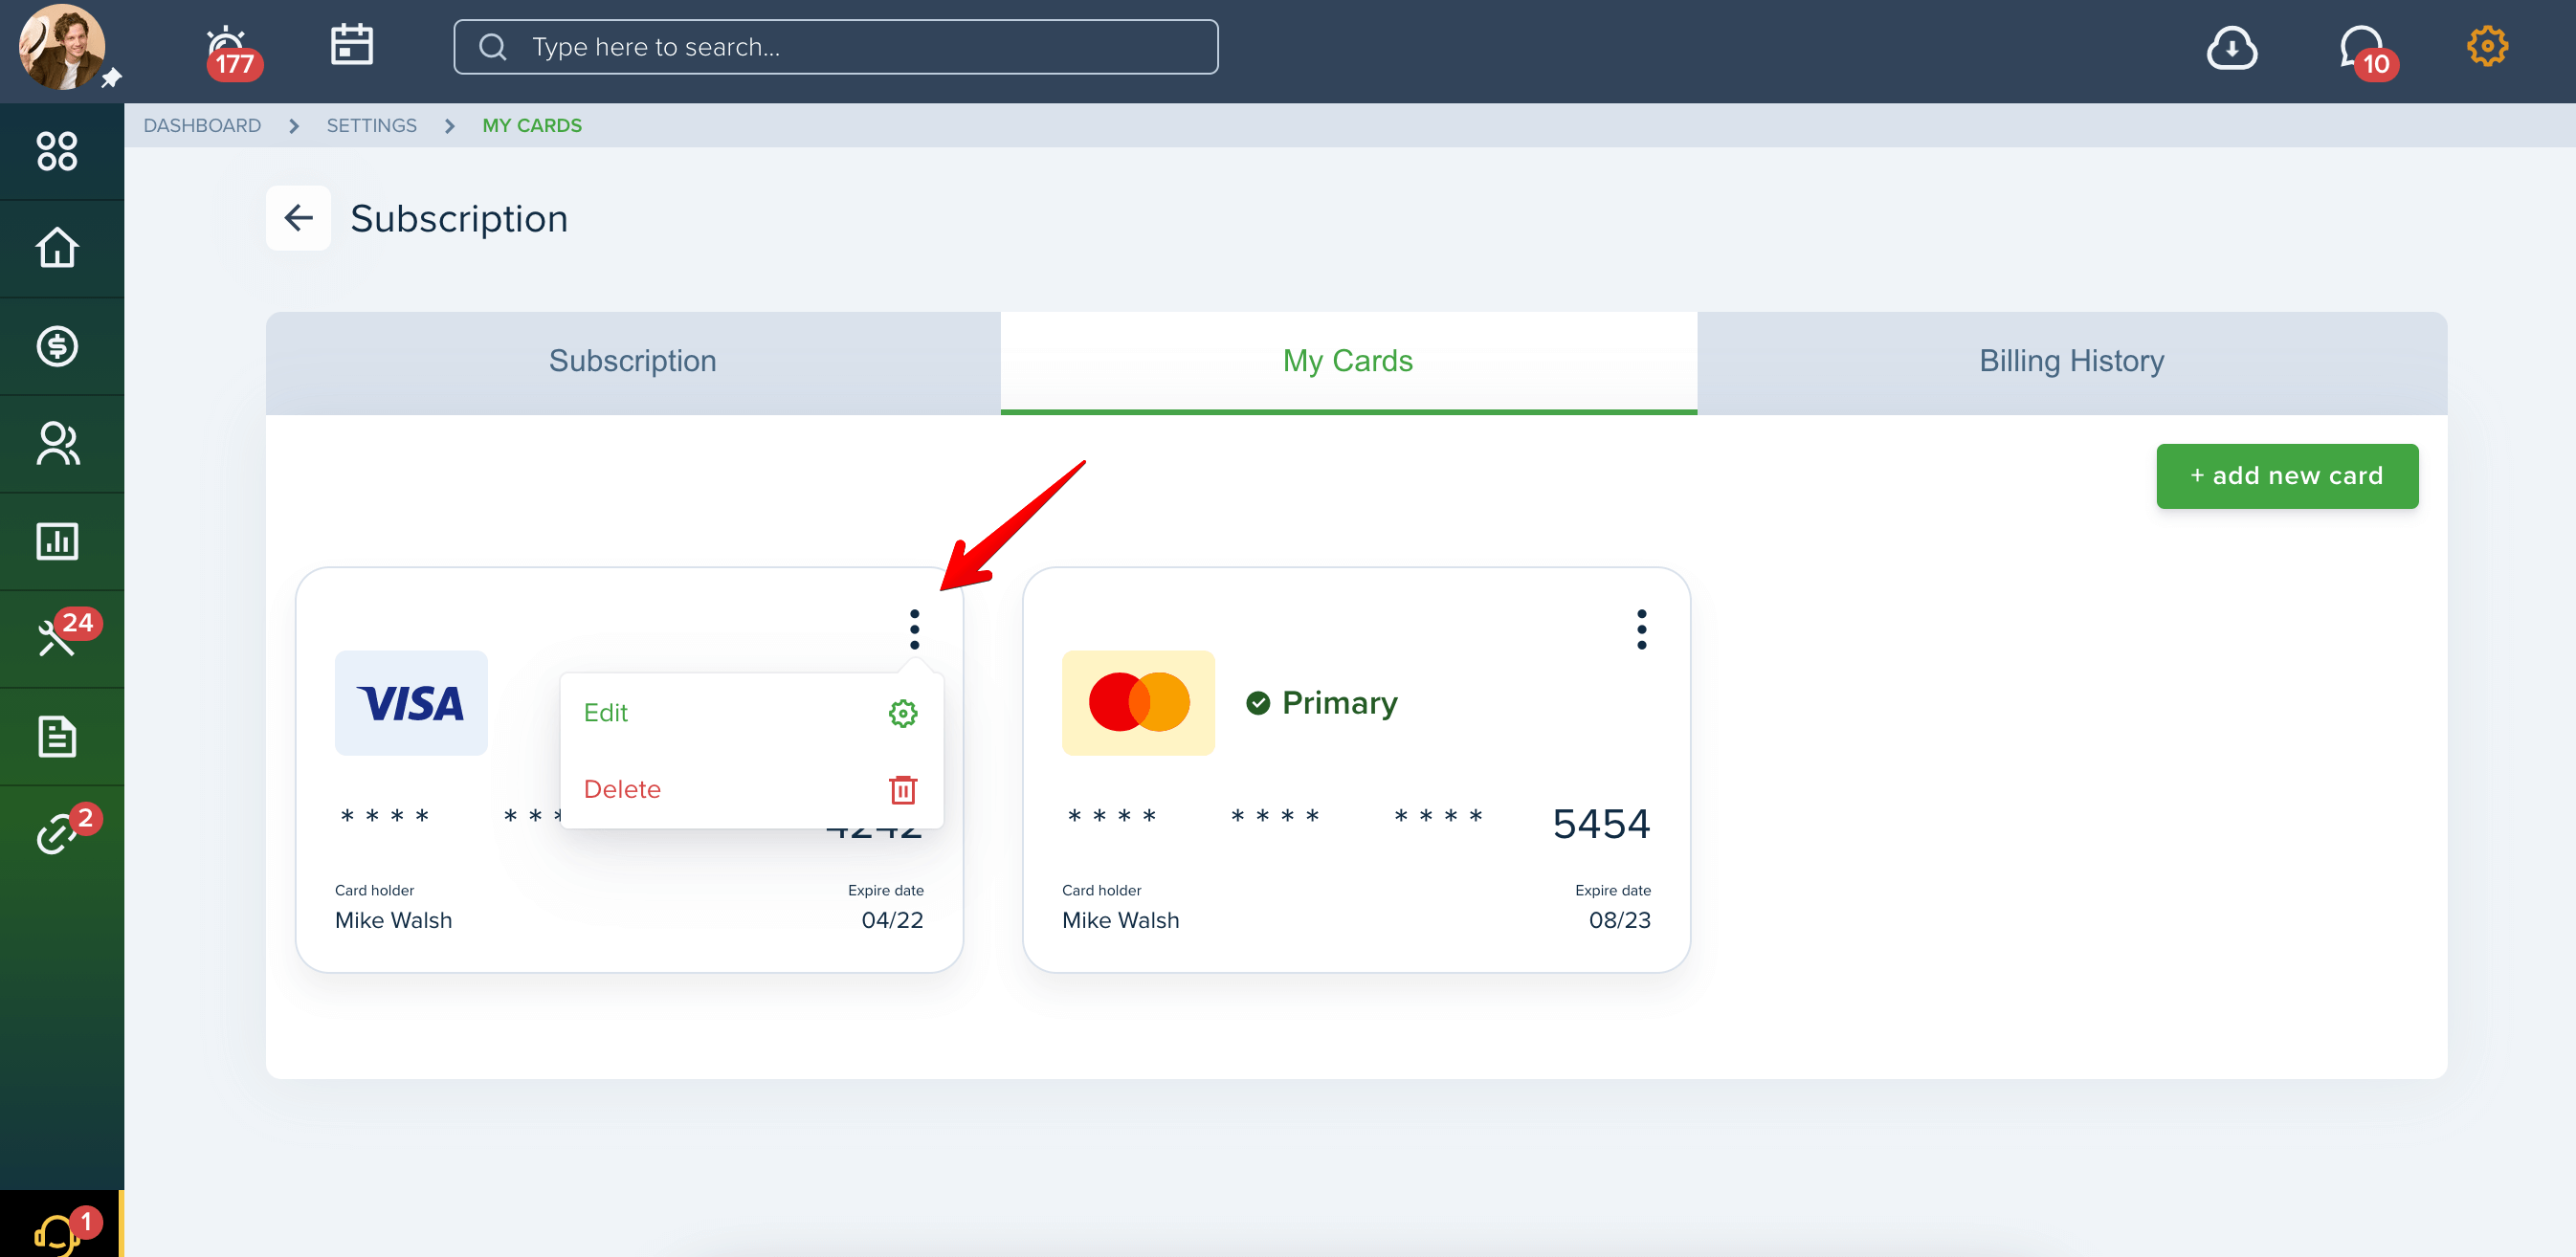Click the Primary label on Mastercard
2576x1257 pixels.
click(x=1339, y=703)
